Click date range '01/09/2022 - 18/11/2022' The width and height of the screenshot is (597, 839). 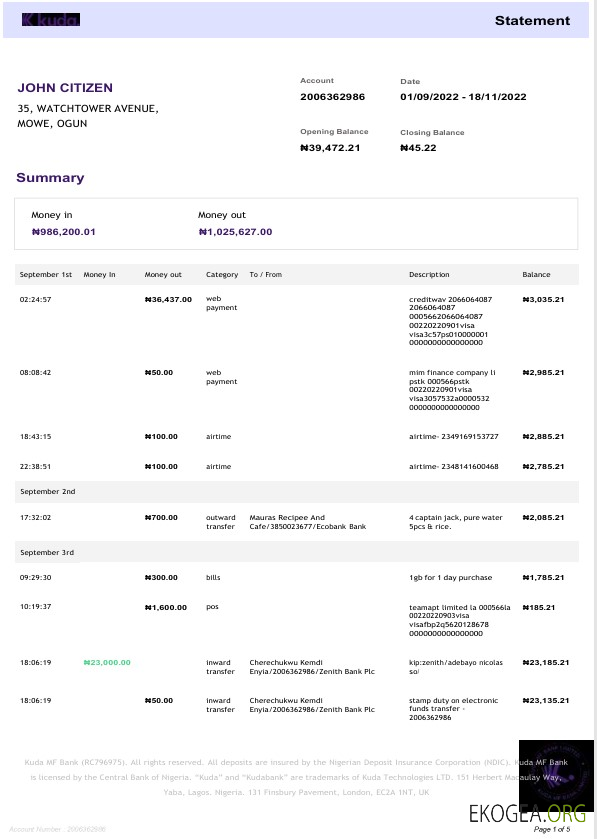click(463, 97)
